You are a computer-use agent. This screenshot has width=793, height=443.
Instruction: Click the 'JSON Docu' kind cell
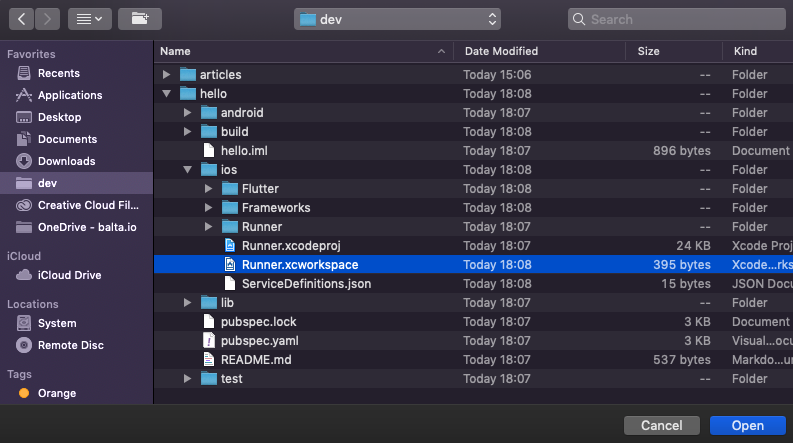pyautogui.click(x=762, y=284)
